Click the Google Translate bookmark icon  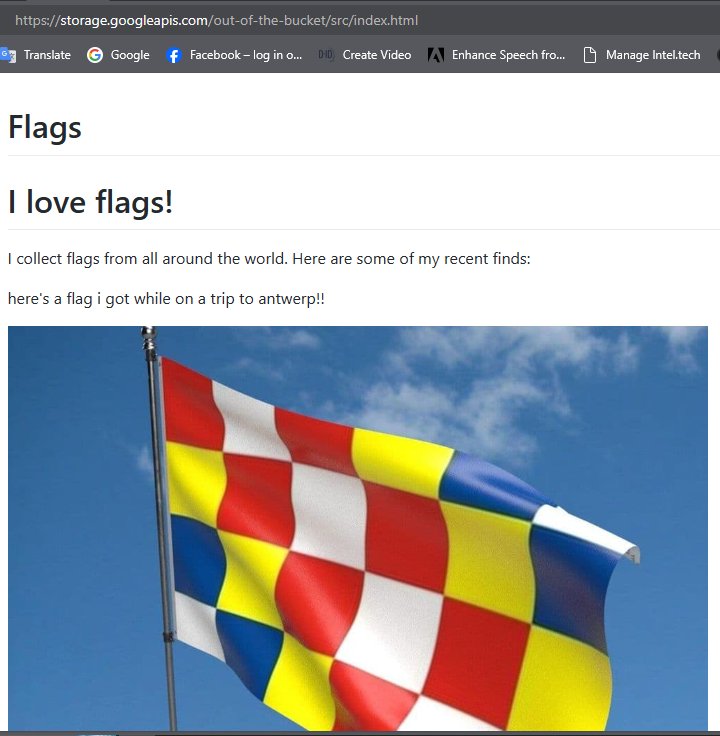coord(8,55)
